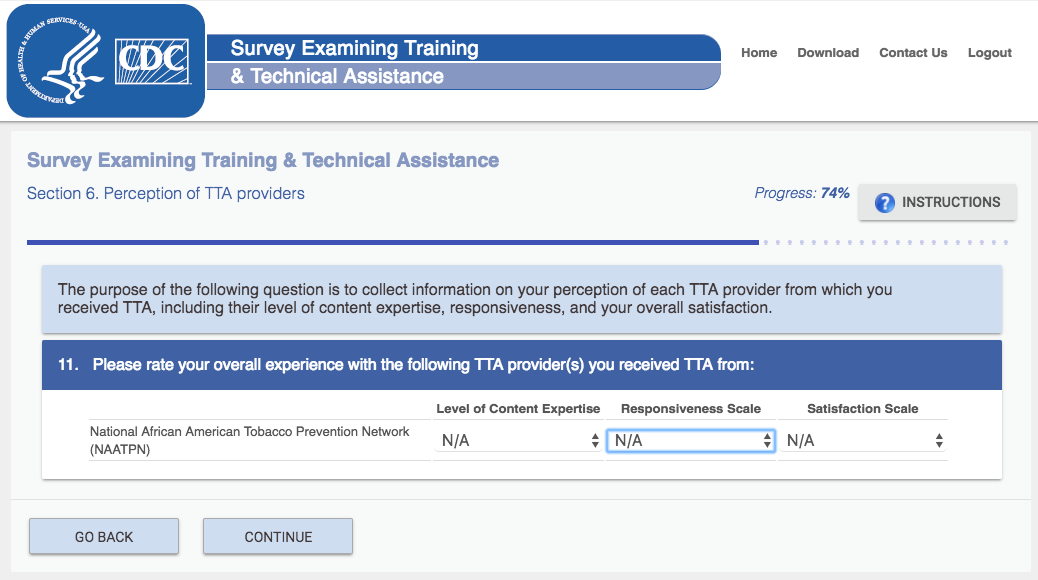Click the dotted remaining part of the progress bar
The width and height of the screenshot is (1038, 580).
[x=885, y=242]
